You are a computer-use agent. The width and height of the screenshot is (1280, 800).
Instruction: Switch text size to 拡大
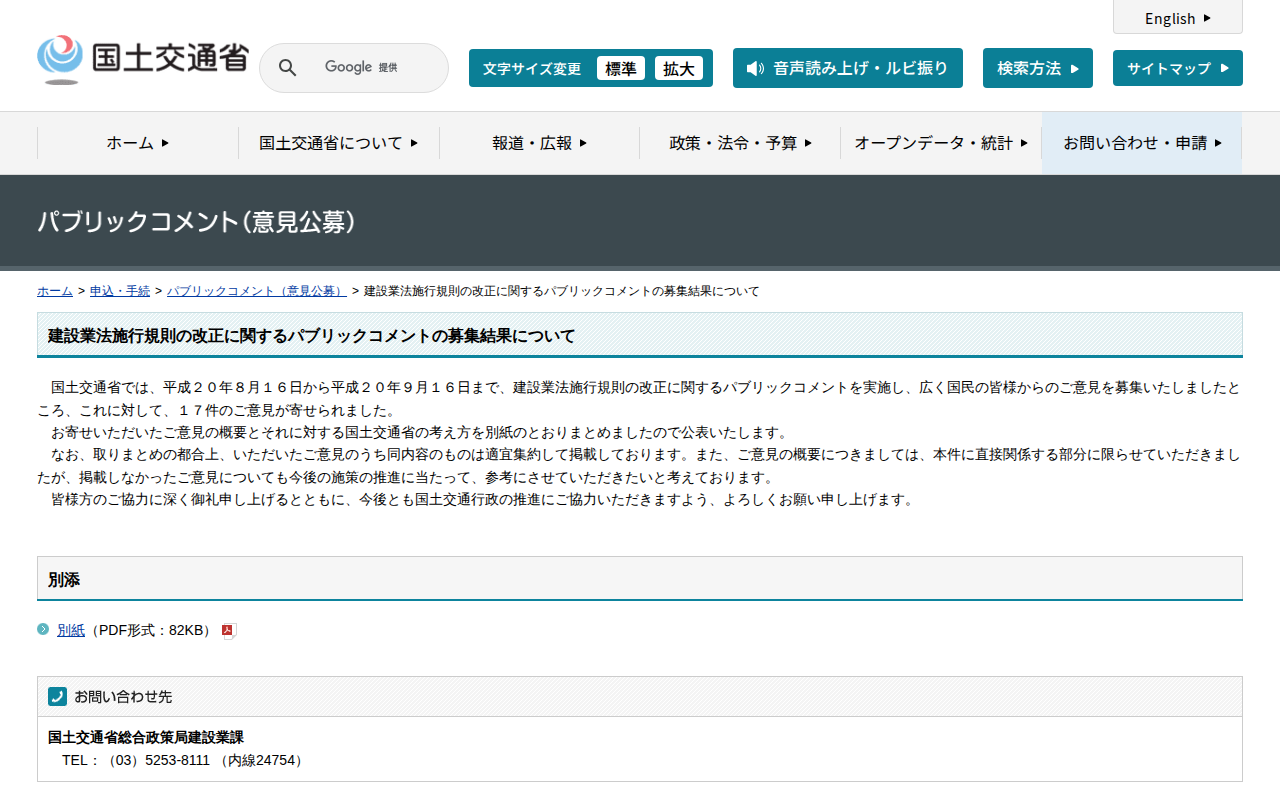tap(679, 68)
